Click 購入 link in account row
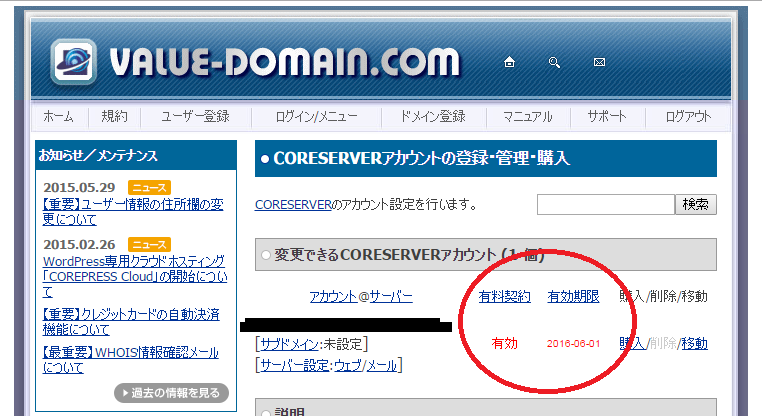 tap(632, 344)
